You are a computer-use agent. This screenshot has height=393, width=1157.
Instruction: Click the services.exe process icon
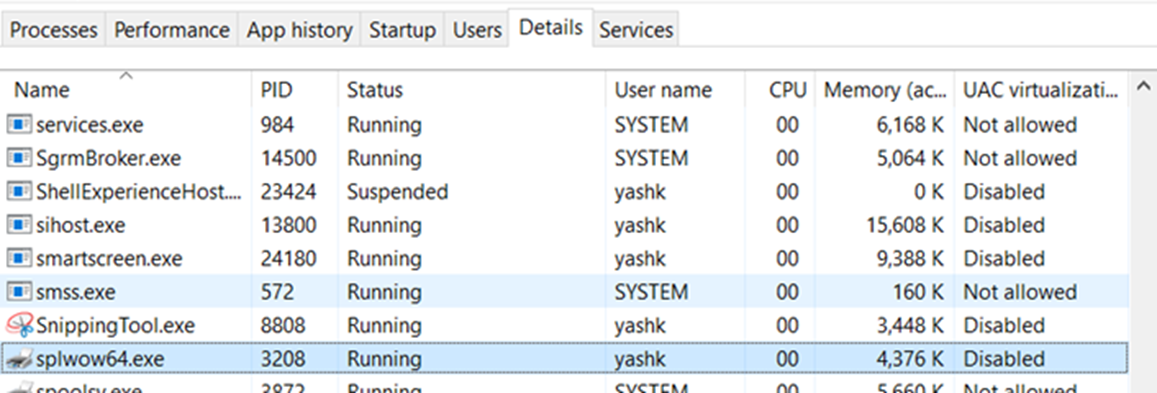point(19,125)
